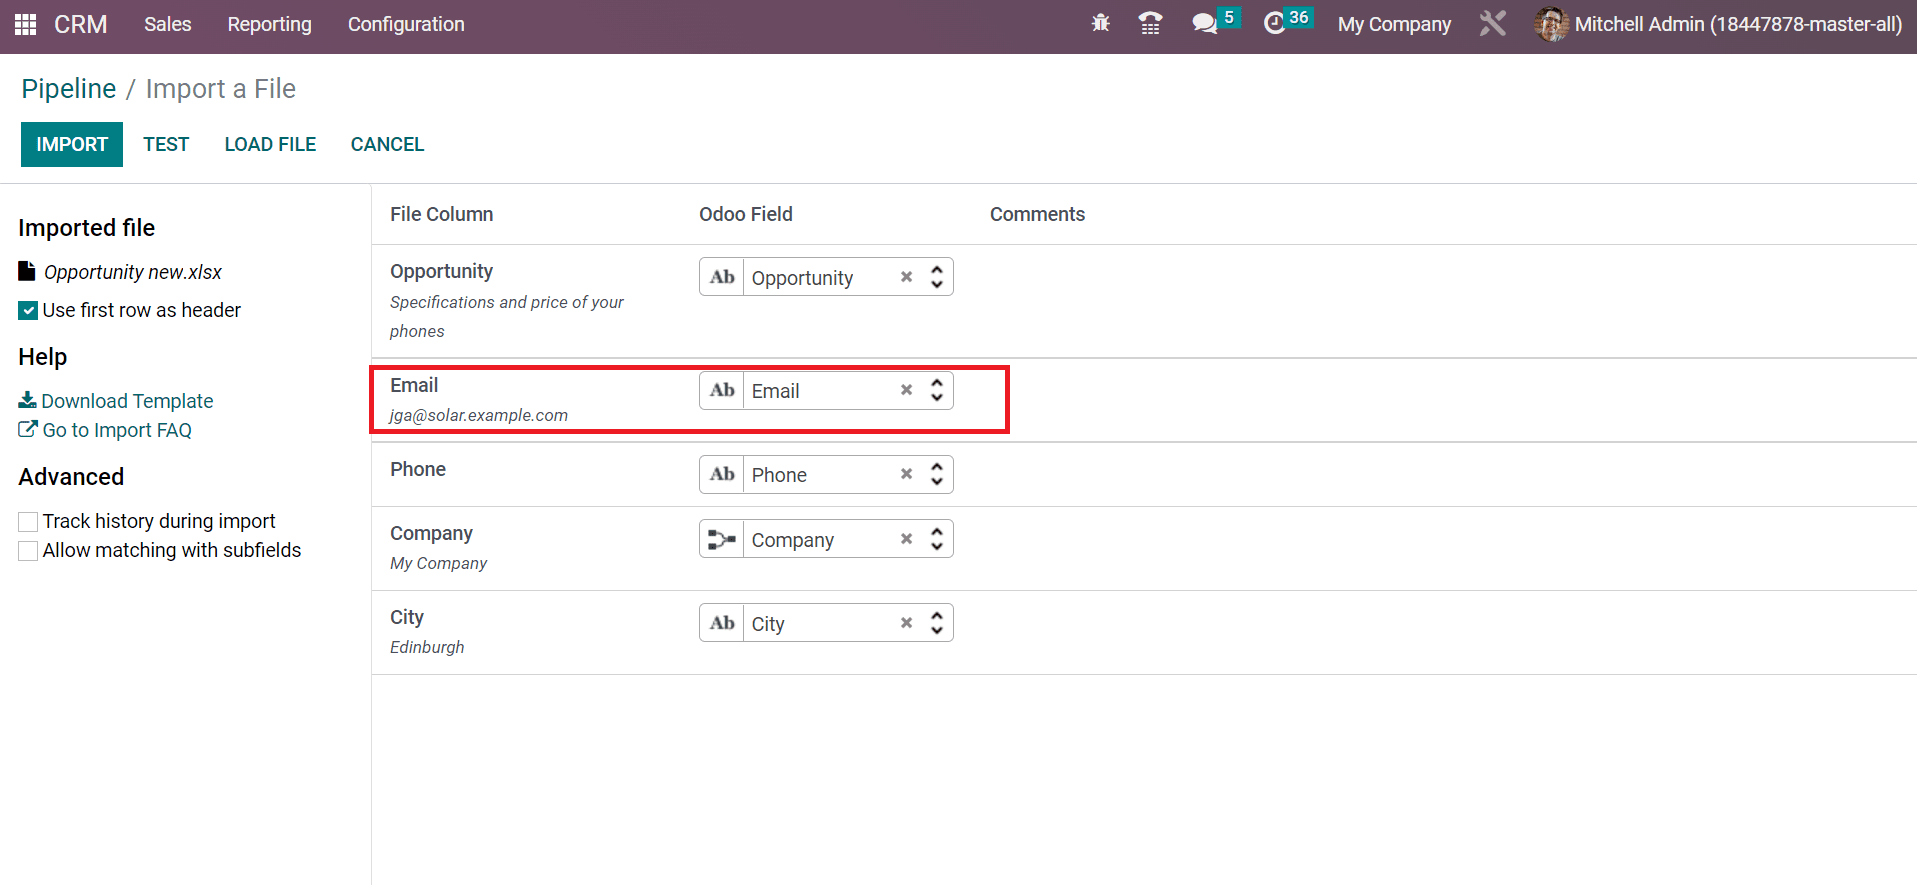The image size is (1917, 885).
Task: Click the TEST button
Action: [x=166, y=144]
